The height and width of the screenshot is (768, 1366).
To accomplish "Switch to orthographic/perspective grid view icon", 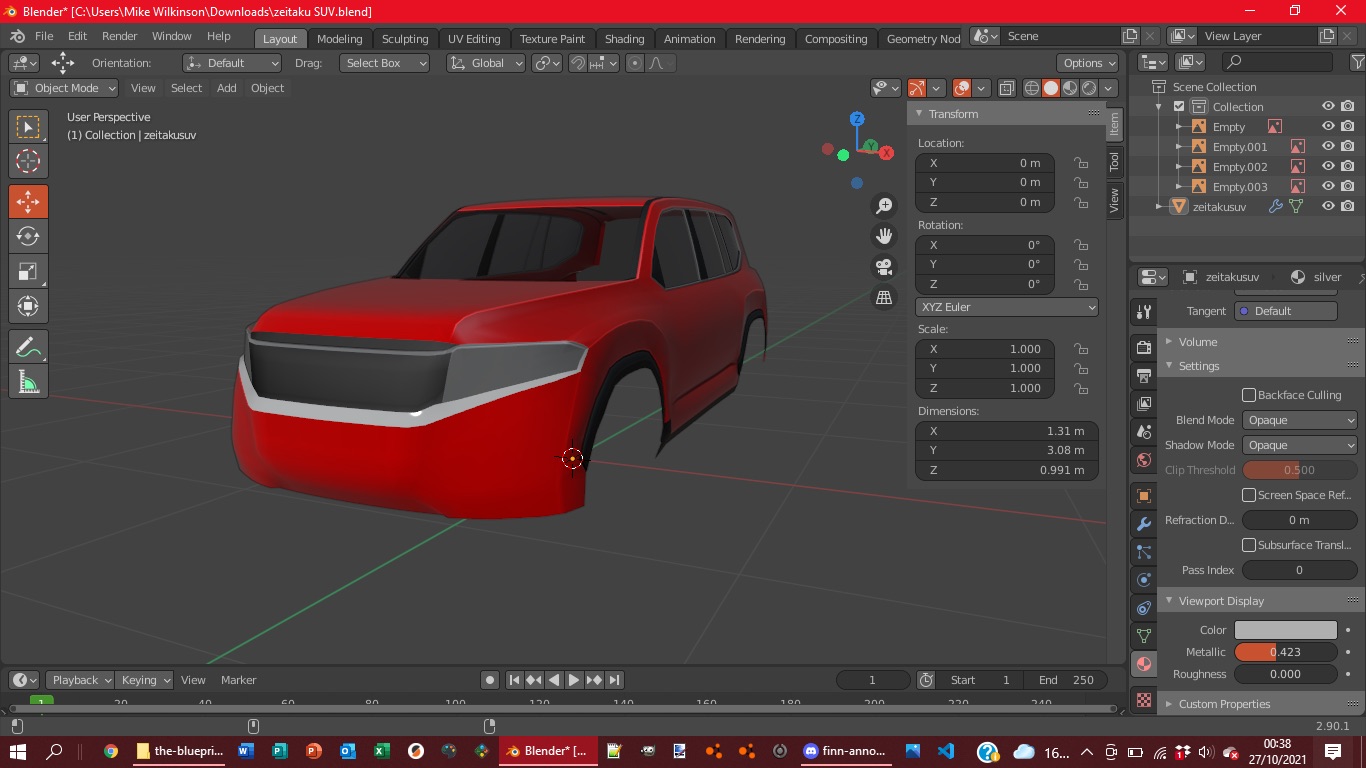I will tap(884, 297).
